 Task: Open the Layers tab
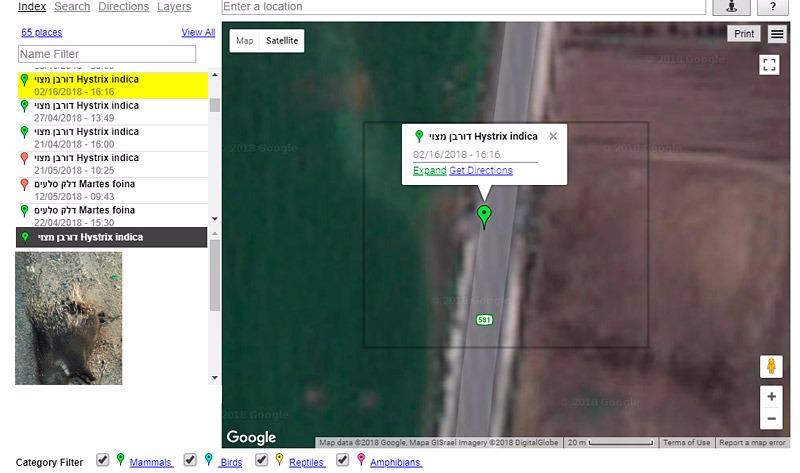174,7
